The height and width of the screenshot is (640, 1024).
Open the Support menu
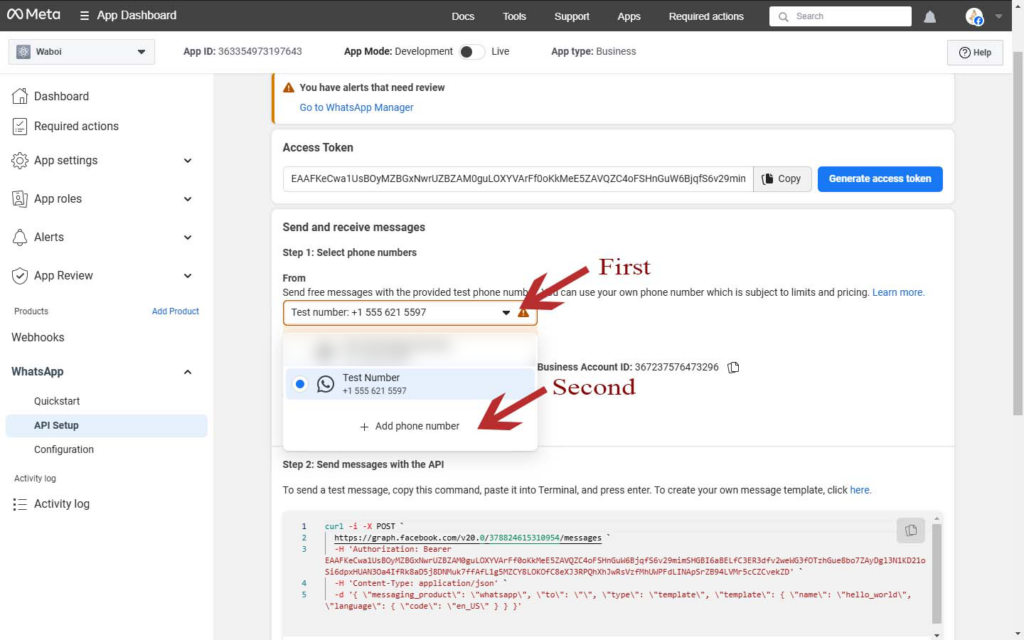(571, 16)
